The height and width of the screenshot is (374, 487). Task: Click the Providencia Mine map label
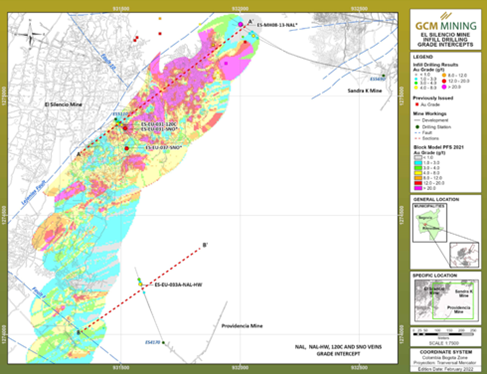pyautogui.click(x=242, y=326)
